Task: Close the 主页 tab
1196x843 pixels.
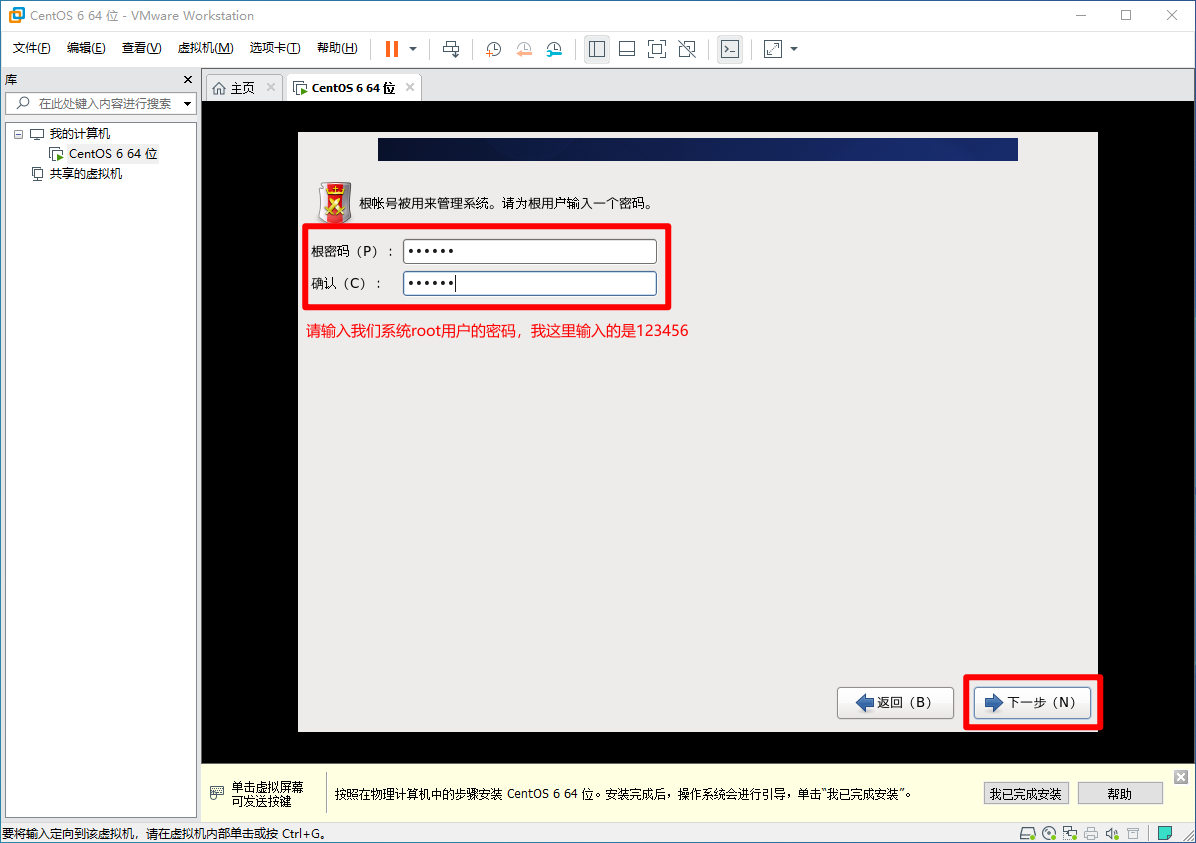Action: (x=271, y=88)
